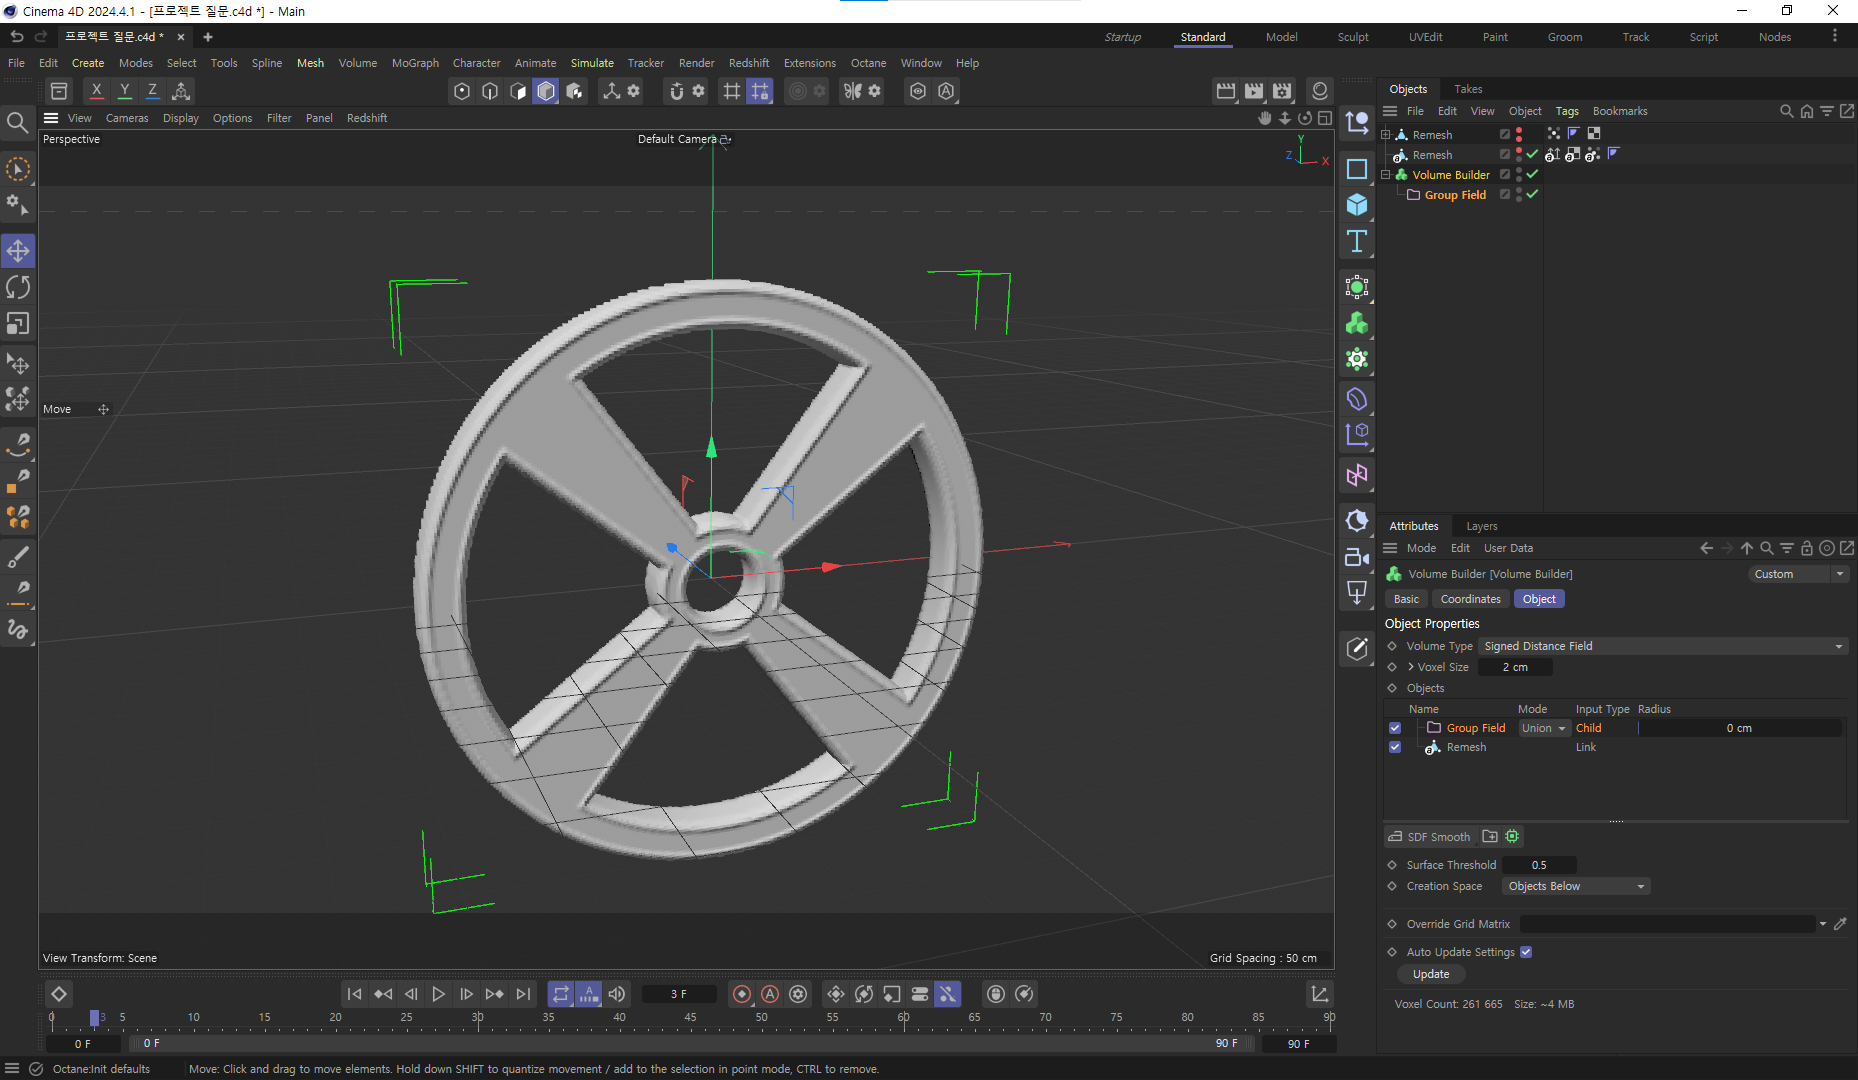
Task: Click the Text spline icon
Action: [1357, 241]
